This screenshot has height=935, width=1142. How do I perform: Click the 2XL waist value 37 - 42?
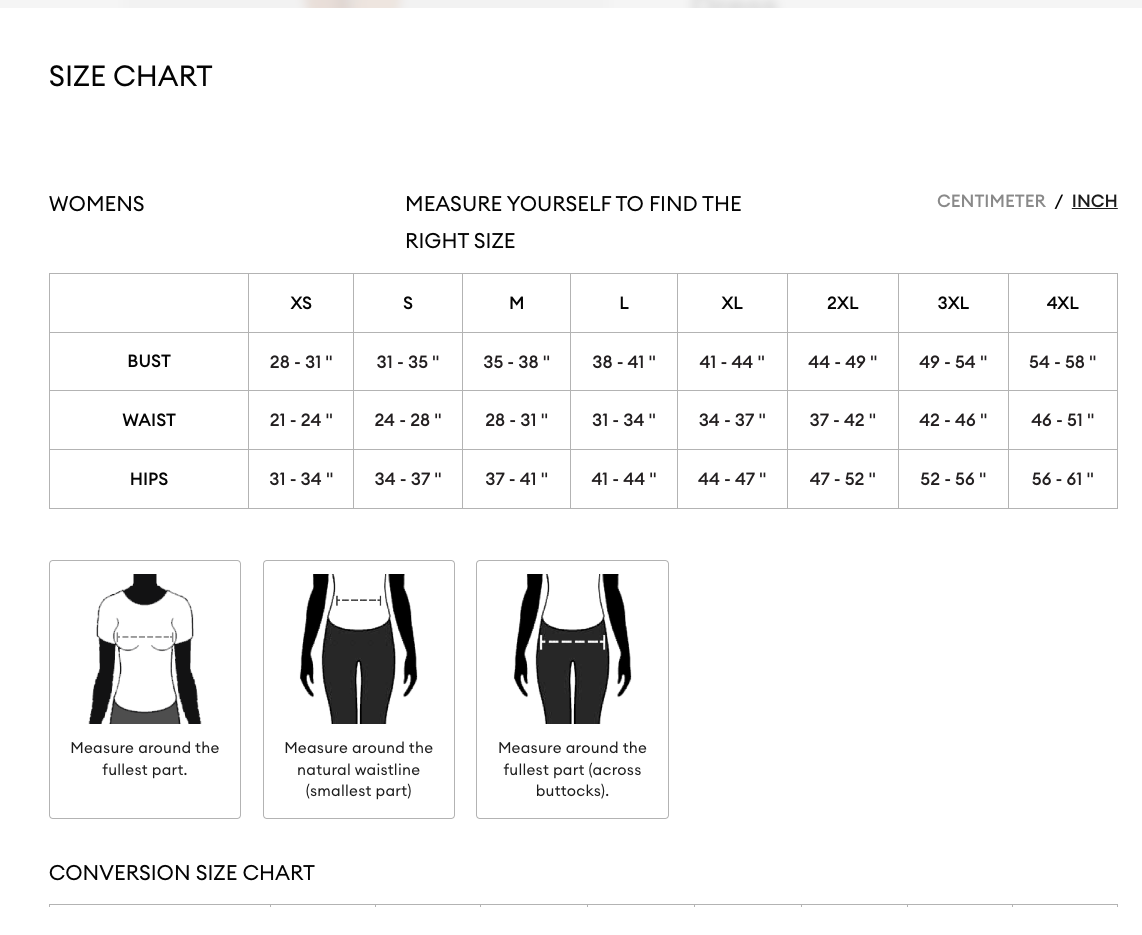[842, 420]
